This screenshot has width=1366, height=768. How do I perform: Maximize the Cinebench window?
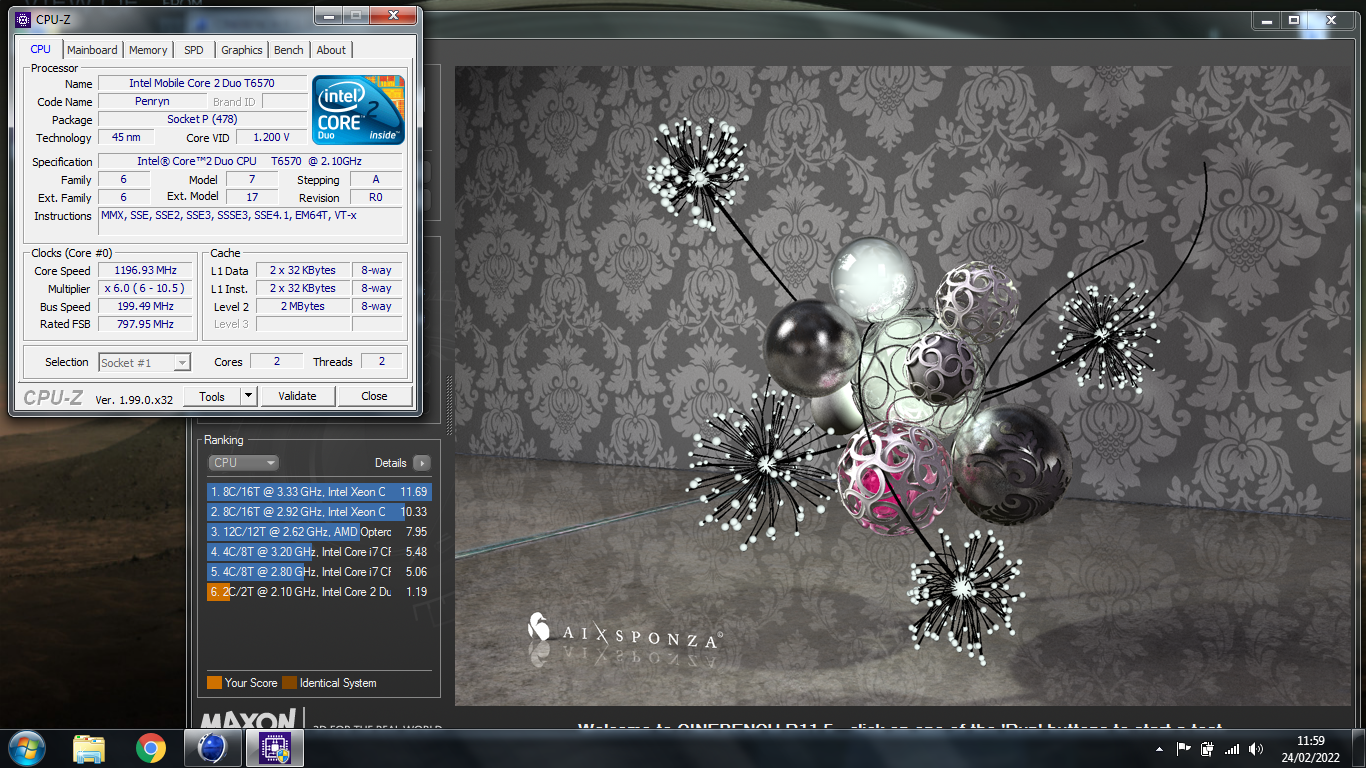pos(1293,19)
